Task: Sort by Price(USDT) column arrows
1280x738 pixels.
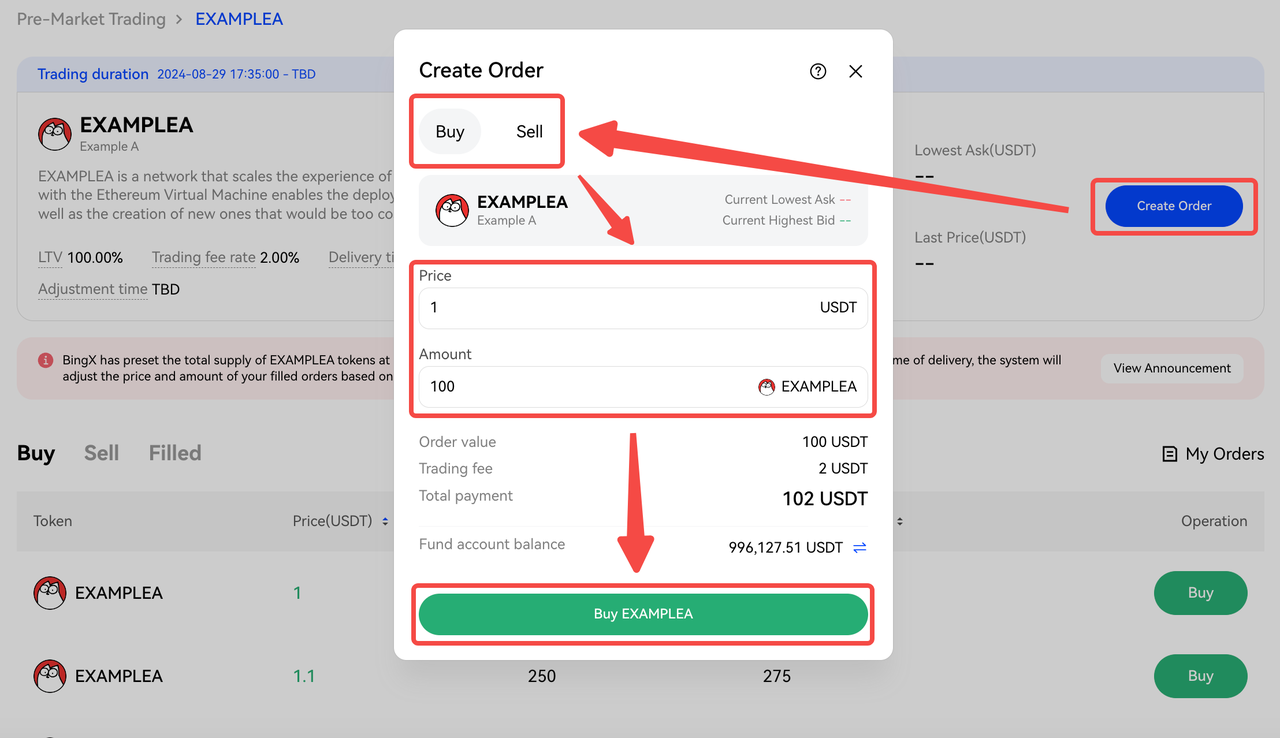Action: tap(385, 522)
